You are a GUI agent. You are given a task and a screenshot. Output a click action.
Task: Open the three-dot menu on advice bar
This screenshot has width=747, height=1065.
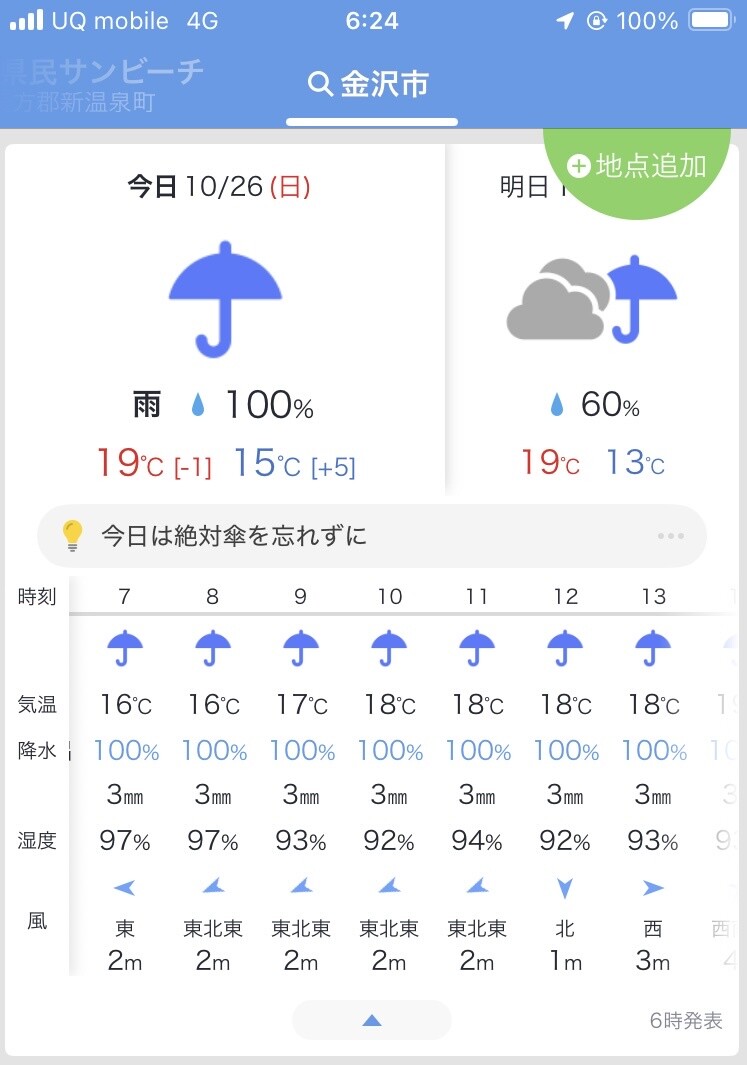[671, 536]
